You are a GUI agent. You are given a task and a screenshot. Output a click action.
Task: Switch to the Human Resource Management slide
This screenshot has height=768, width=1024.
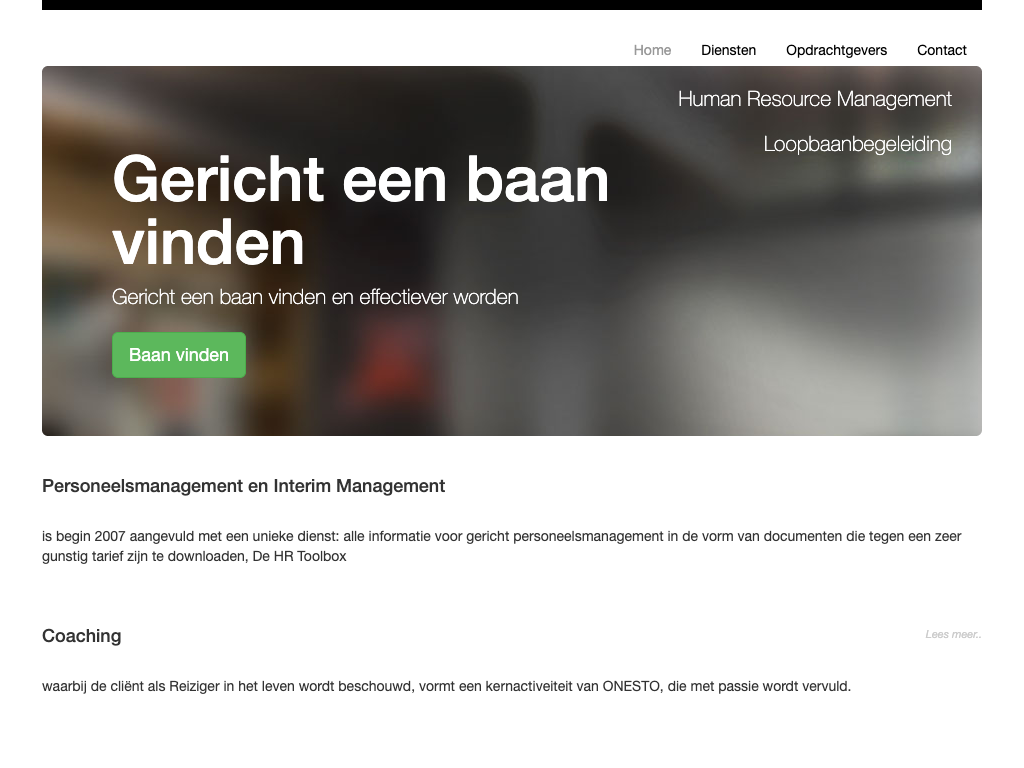point(814,99)
